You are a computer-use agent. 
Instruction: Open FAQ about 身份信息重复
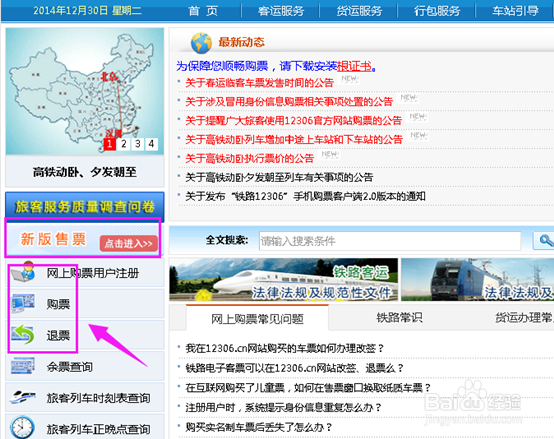click(284, 408)
